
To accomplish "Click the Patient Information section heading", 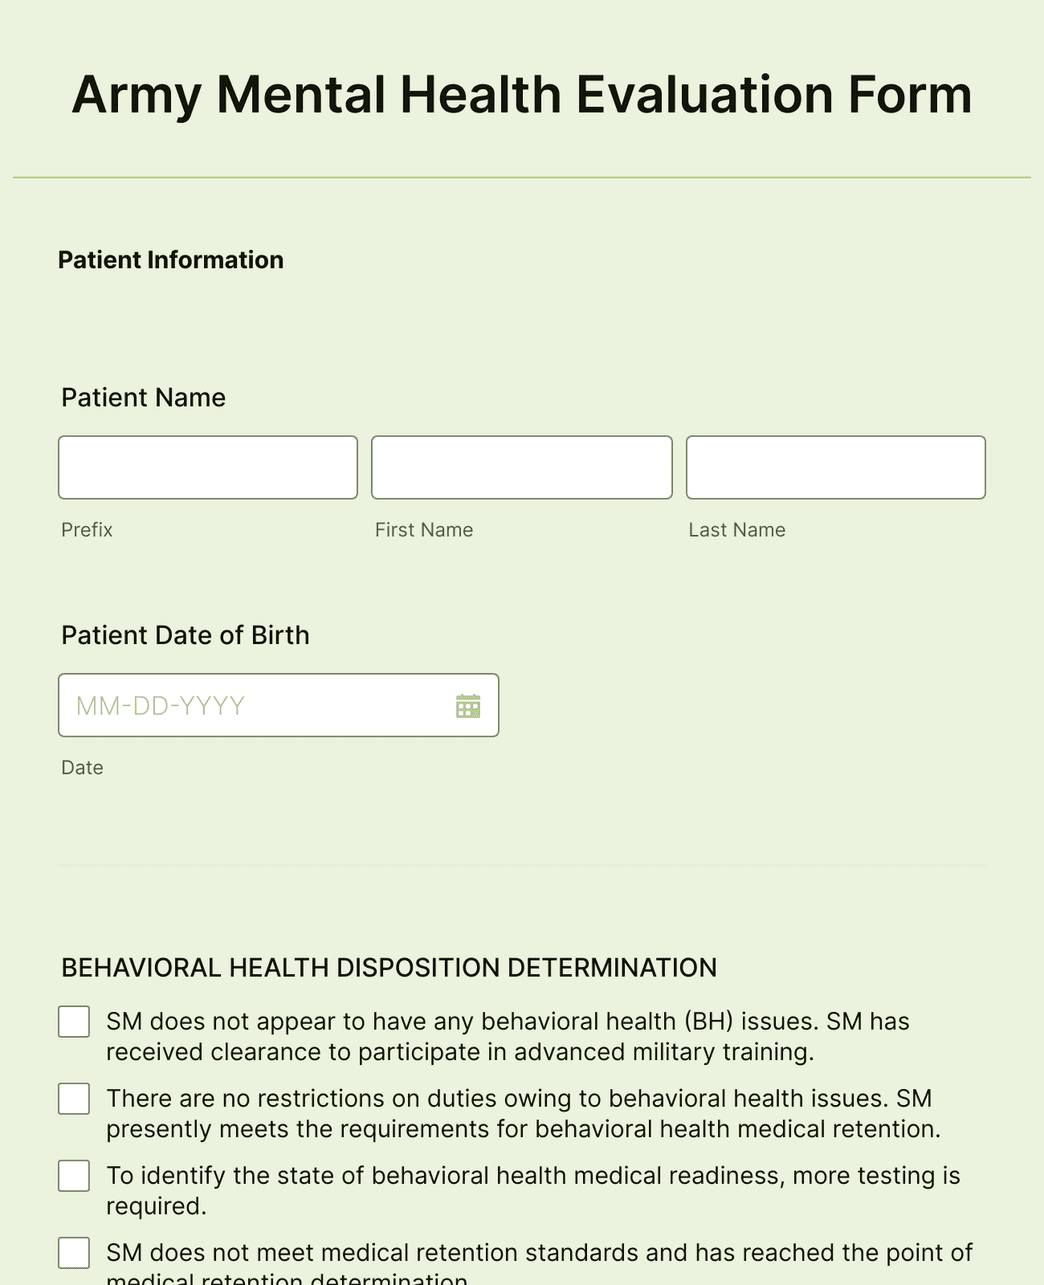I will point(170,259).
